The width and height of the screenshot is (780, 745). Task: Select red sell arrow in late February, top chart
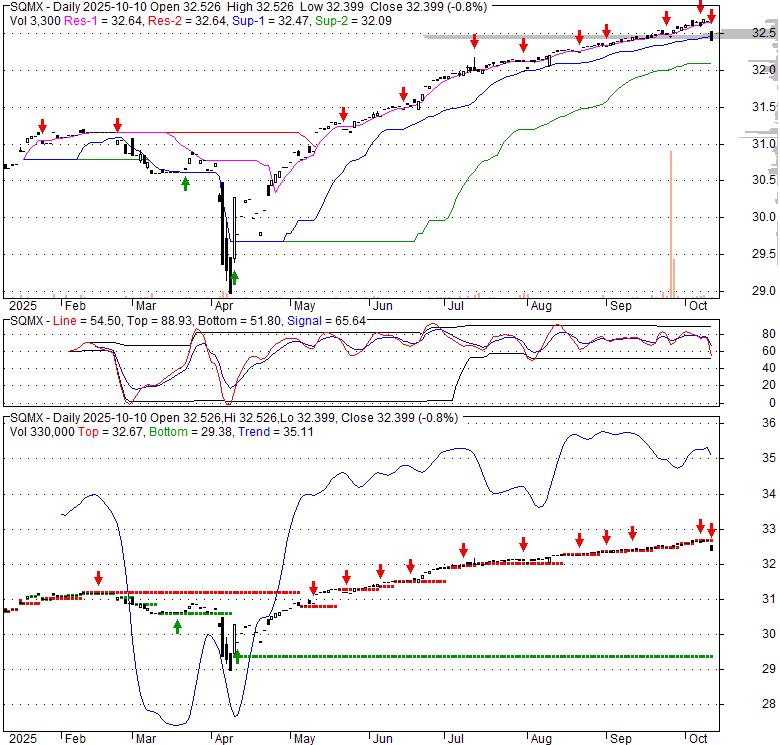117,125
